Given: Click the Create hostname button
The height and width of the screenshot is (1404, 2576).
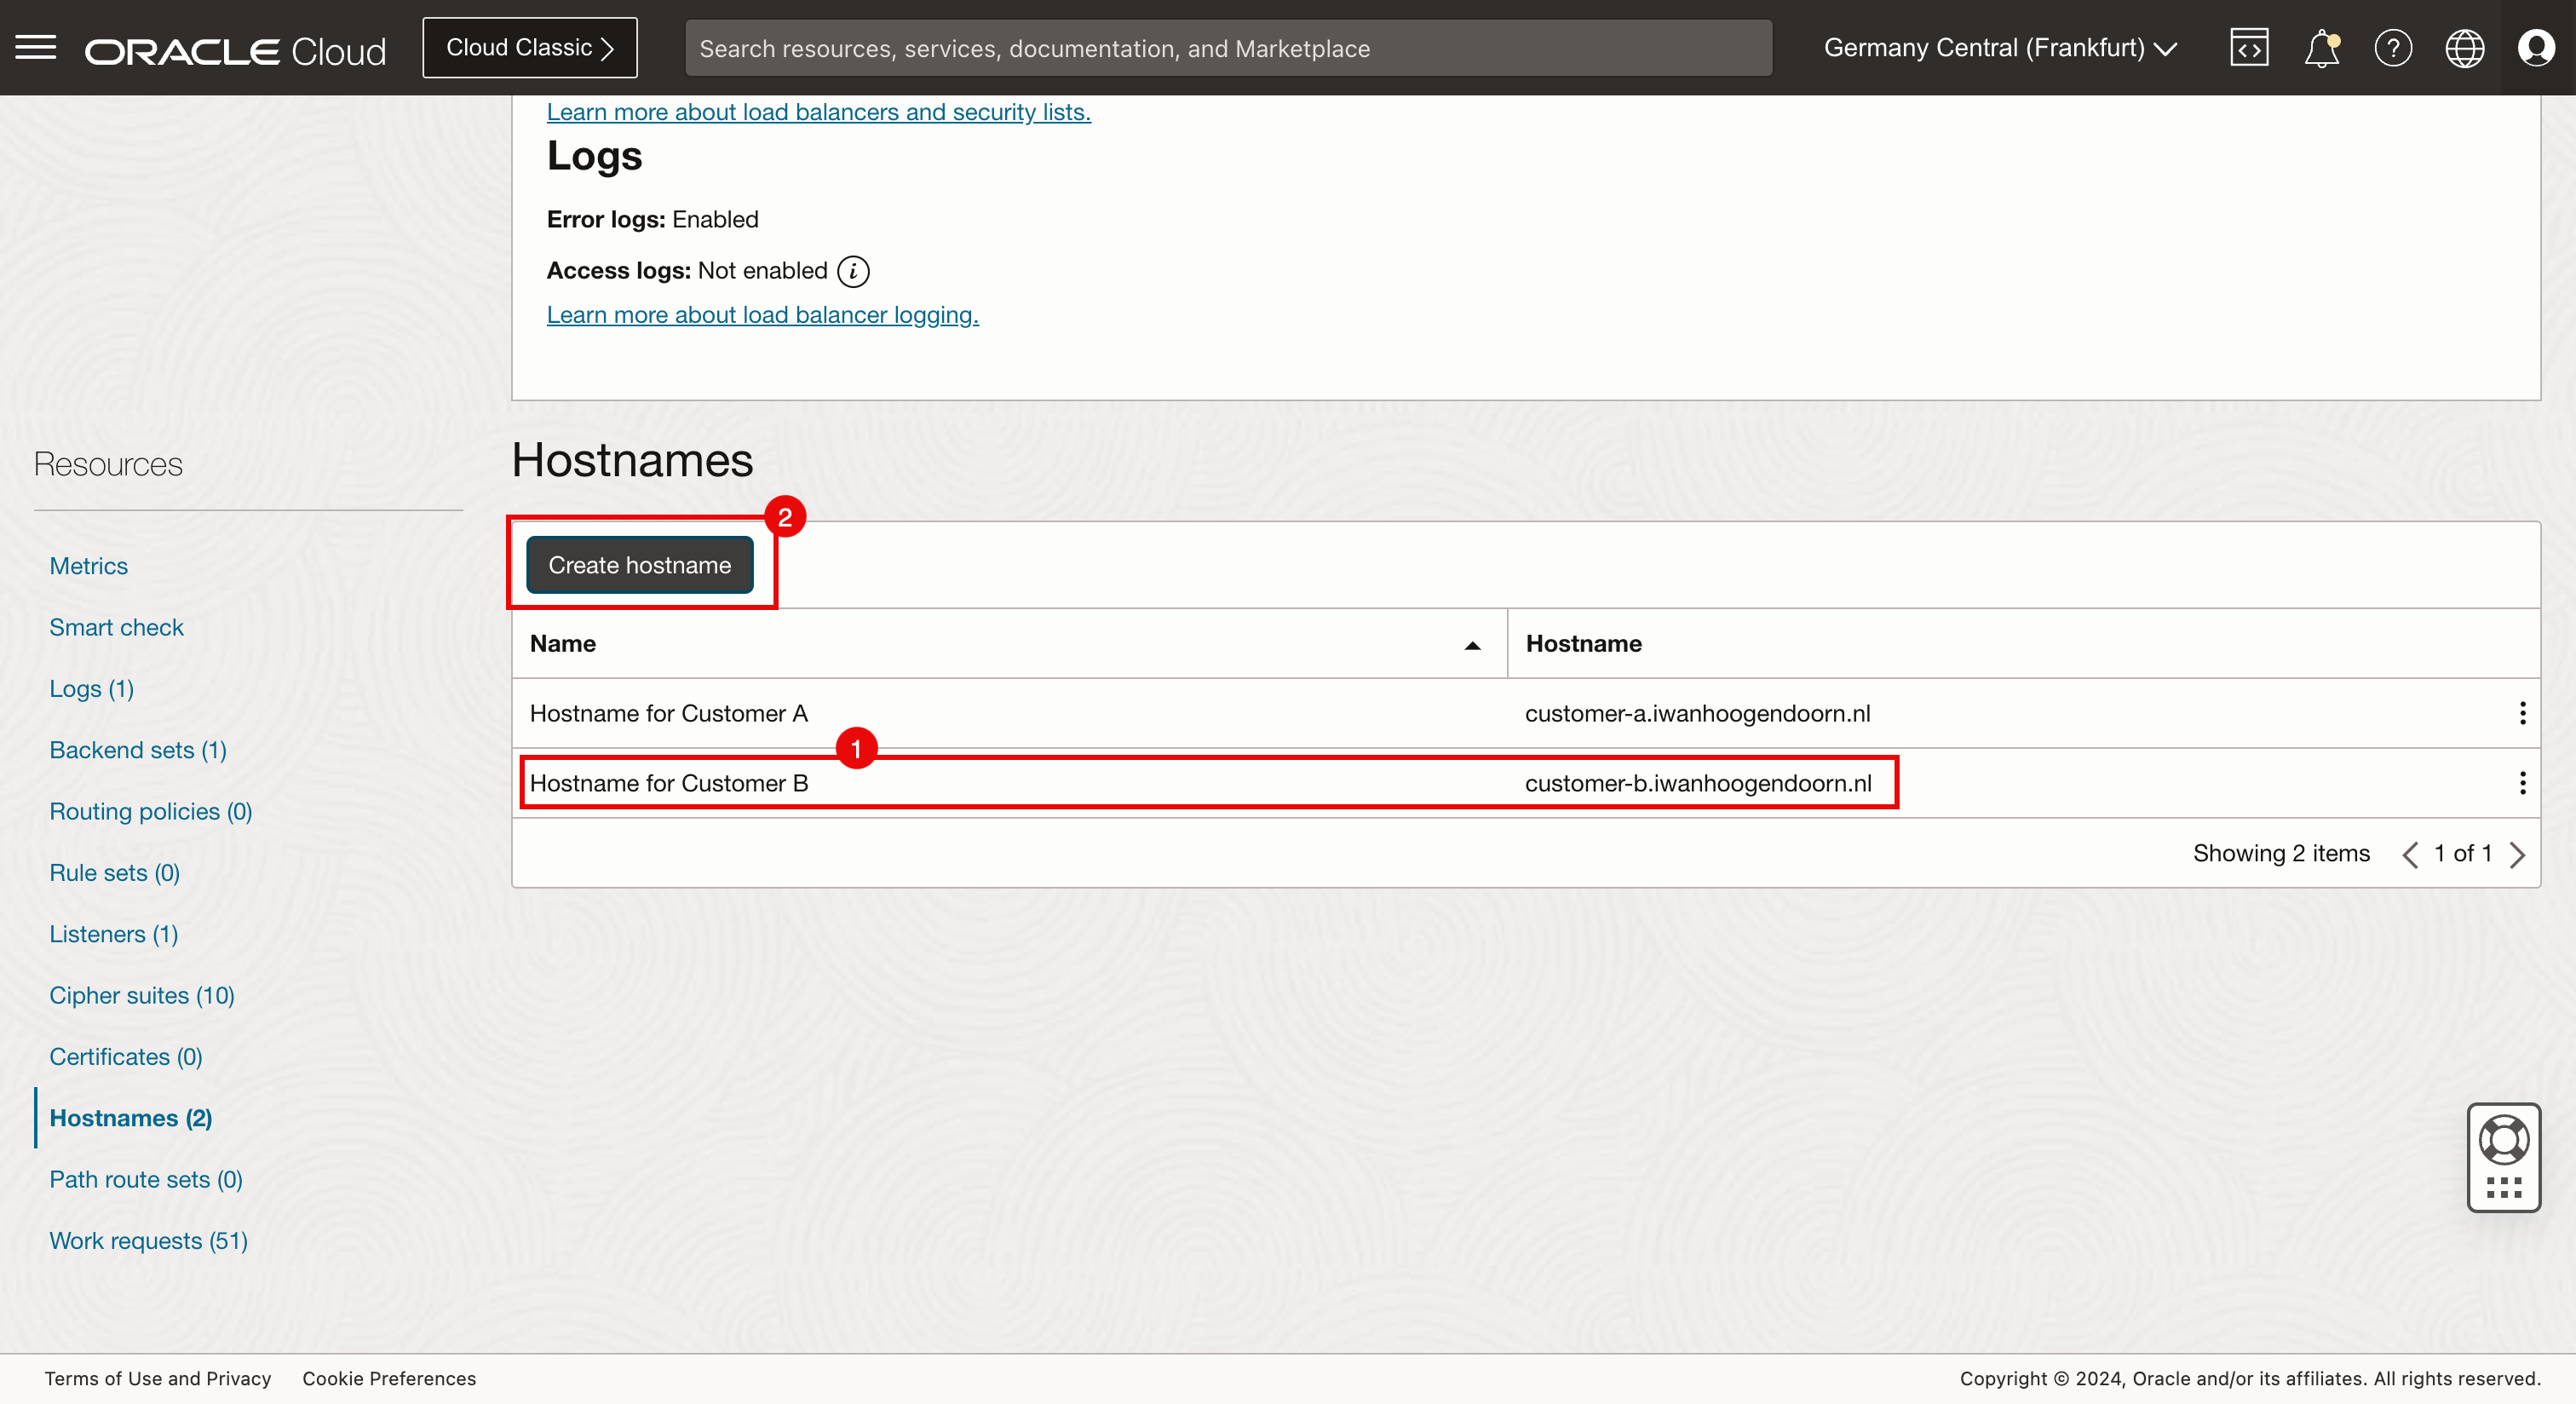Looking at the screenshot, I should click(639, 565).
